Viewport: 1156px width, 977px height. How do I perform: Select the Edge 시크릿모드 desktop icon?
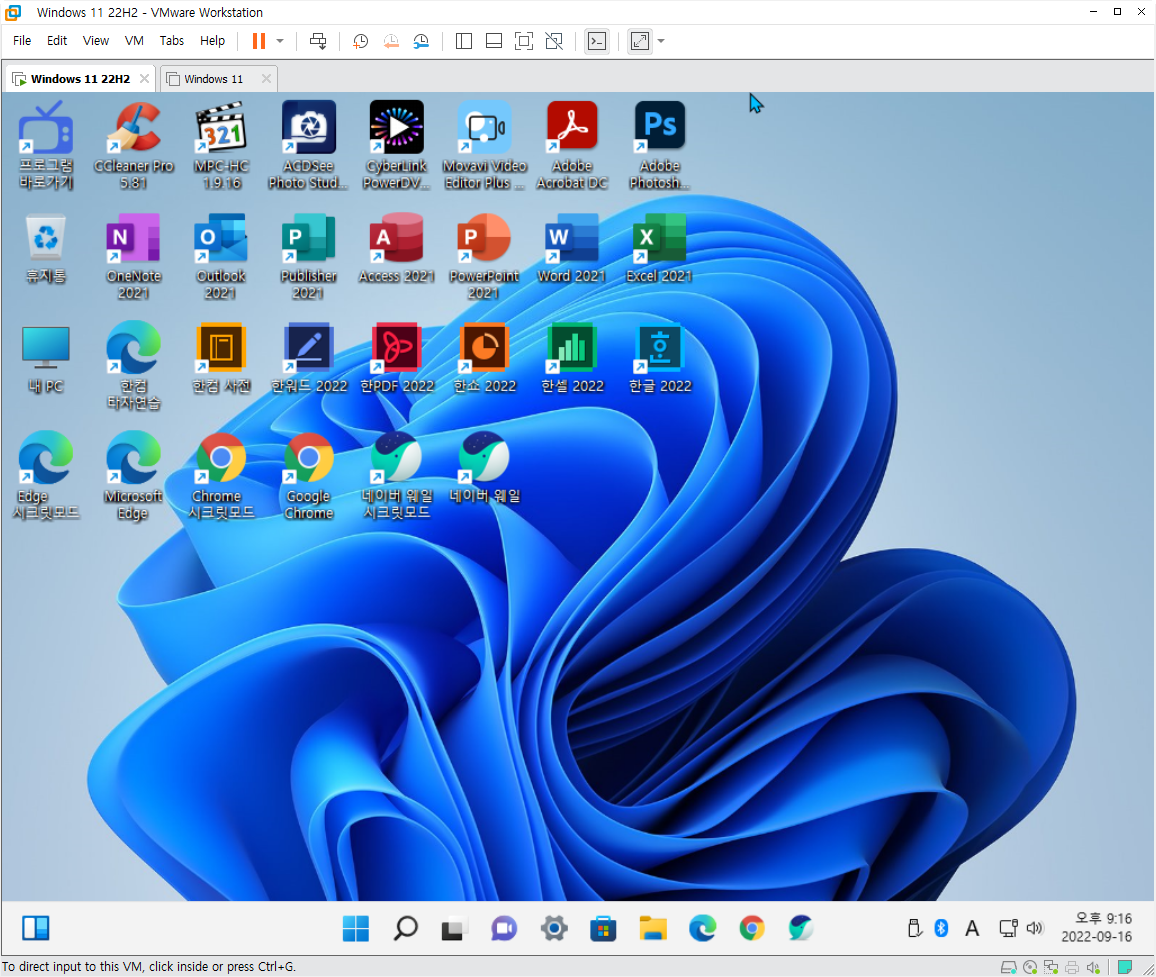(46, 476)
